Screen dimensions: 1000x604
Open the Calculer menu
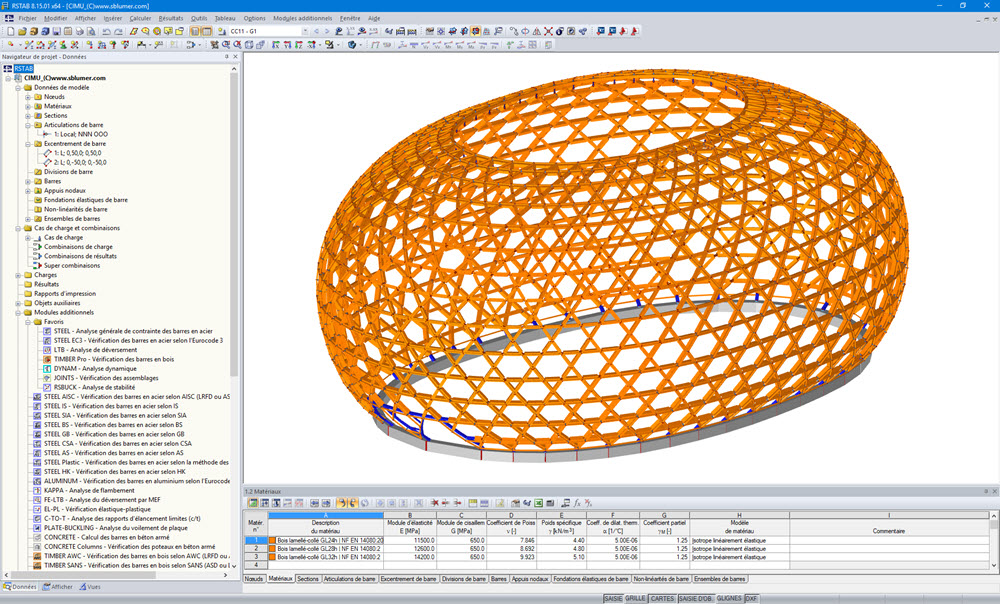point(140,18)
